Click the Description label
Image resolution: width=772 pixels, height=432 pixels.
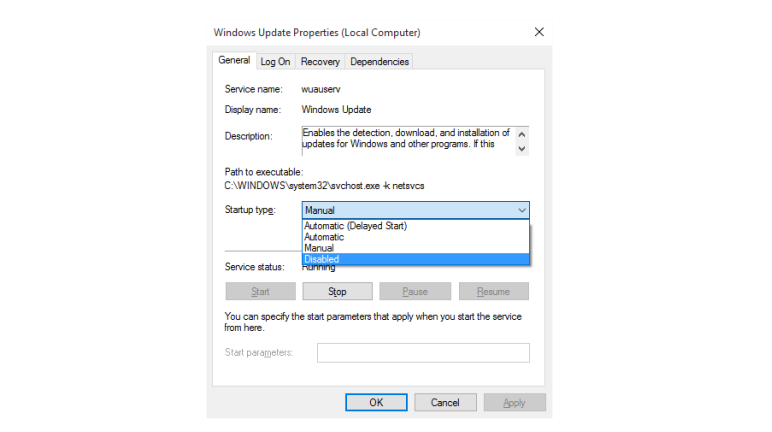point(249,136)
